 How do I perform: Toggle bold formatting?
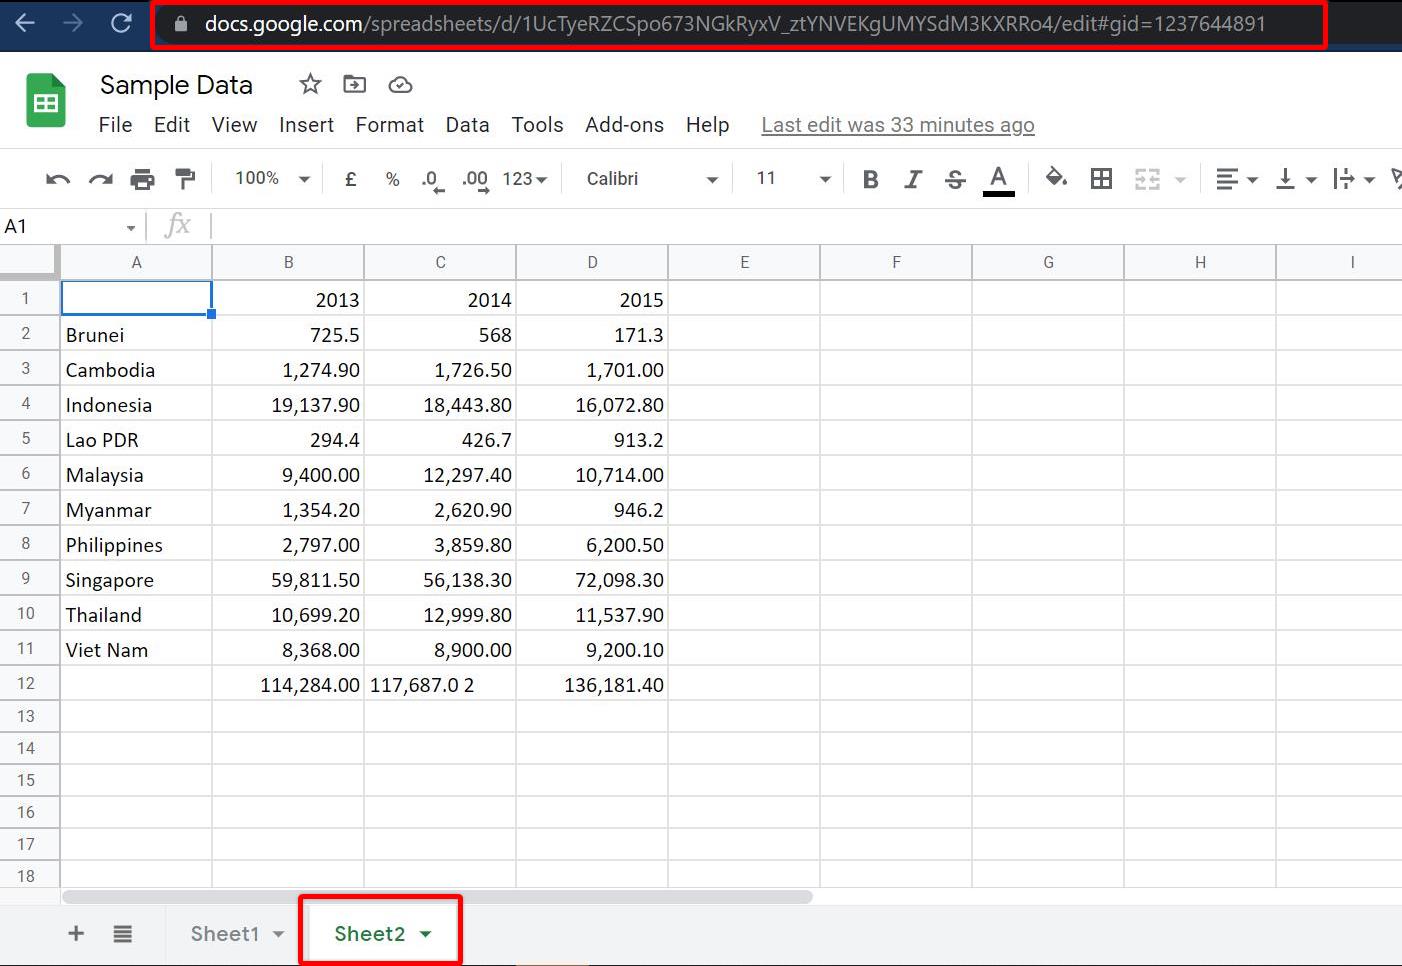[870, 178]
